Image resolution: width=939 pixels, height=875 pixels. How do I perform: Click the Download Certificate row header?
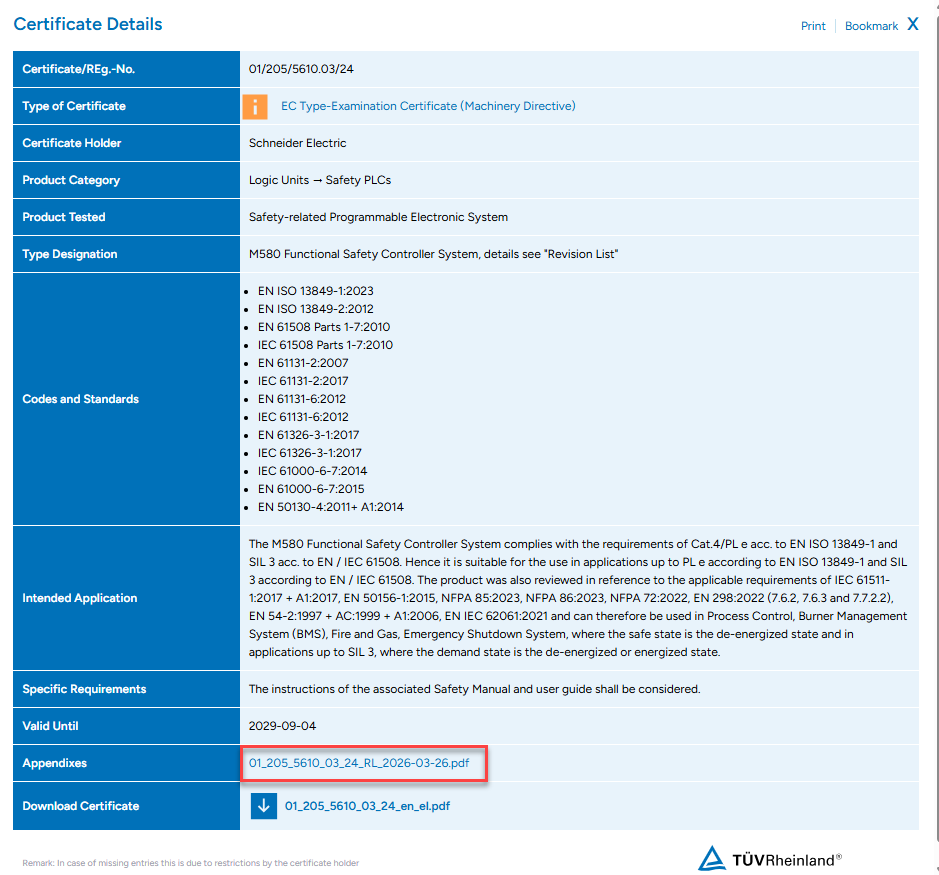[126, 806]
